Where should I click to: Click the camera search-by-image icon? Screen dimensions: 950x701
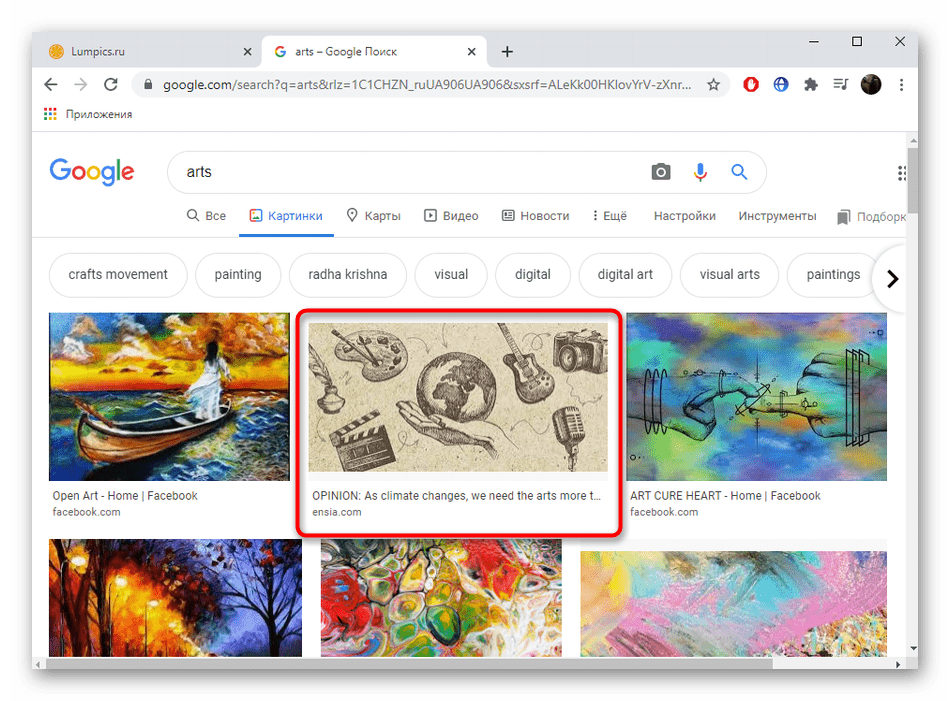pyautogui.click(x=661, y=172)
